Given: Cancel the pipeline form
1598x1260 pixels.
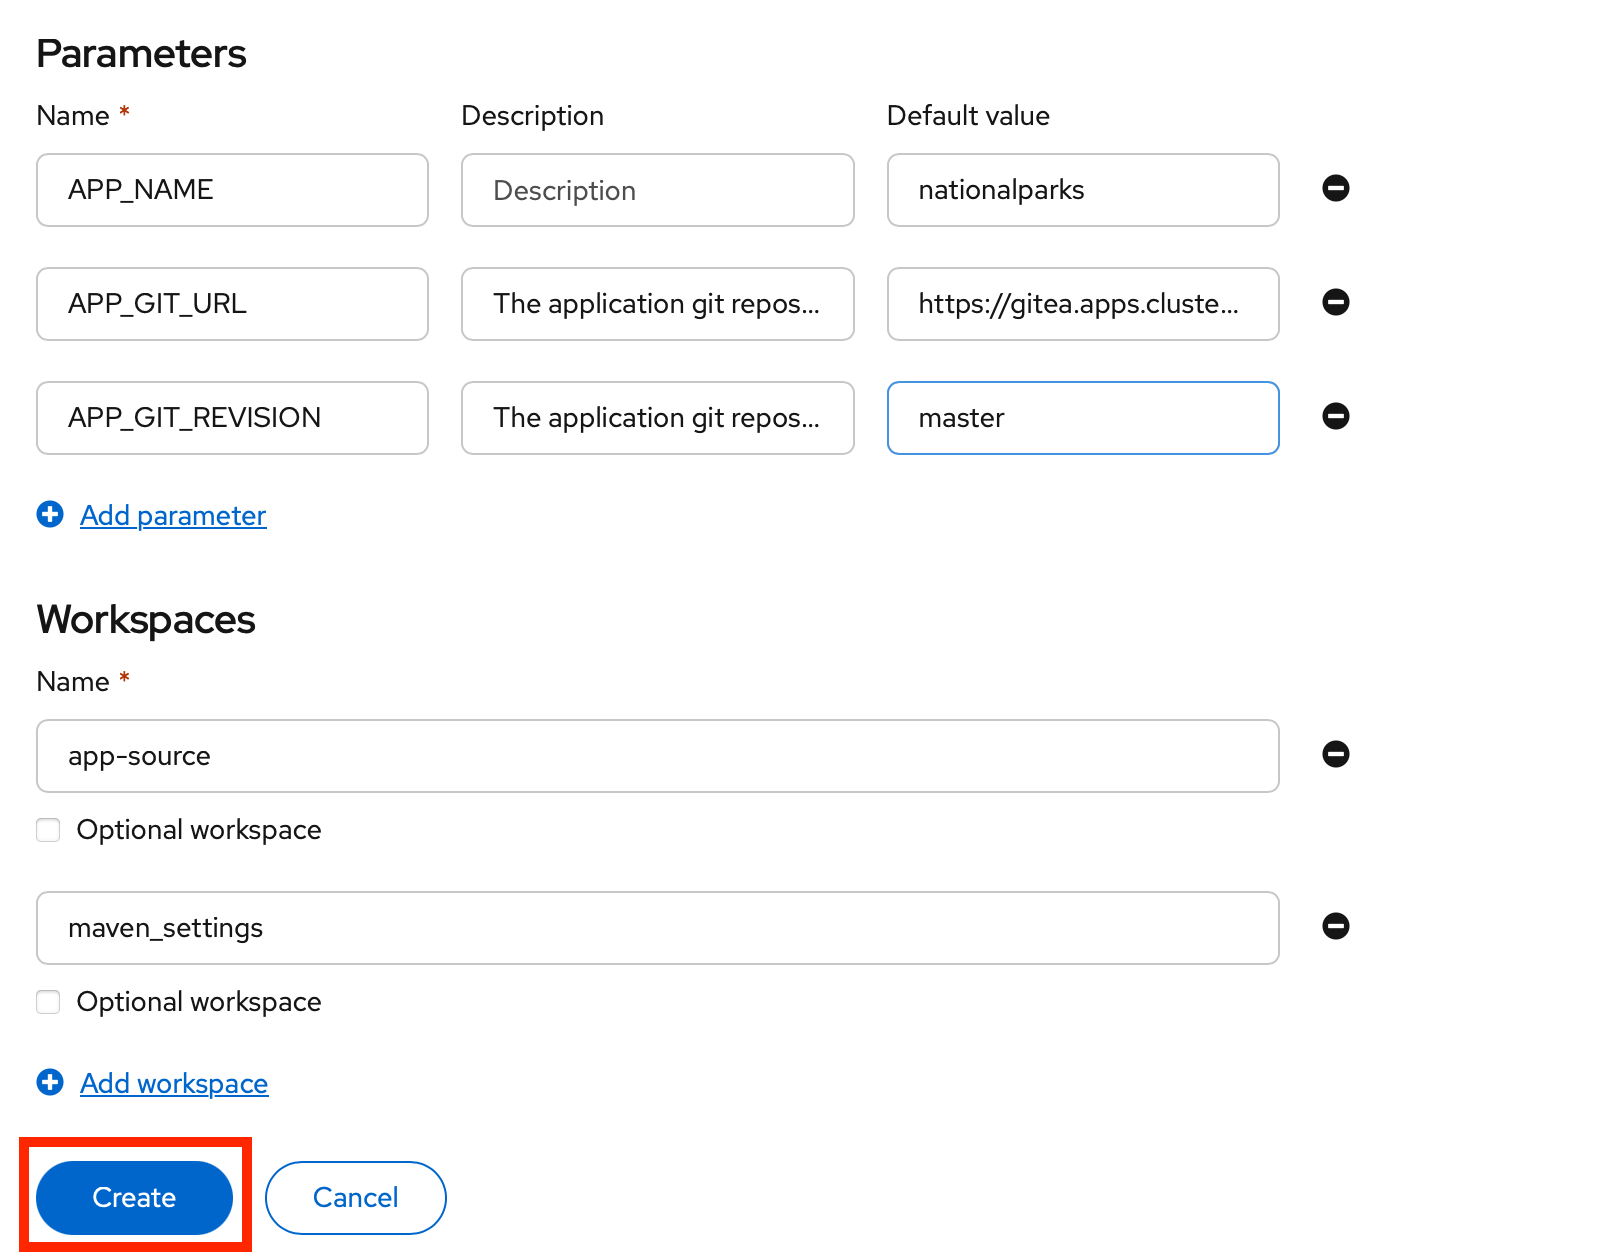Looking at the screenshot, I should [355, 1197].
